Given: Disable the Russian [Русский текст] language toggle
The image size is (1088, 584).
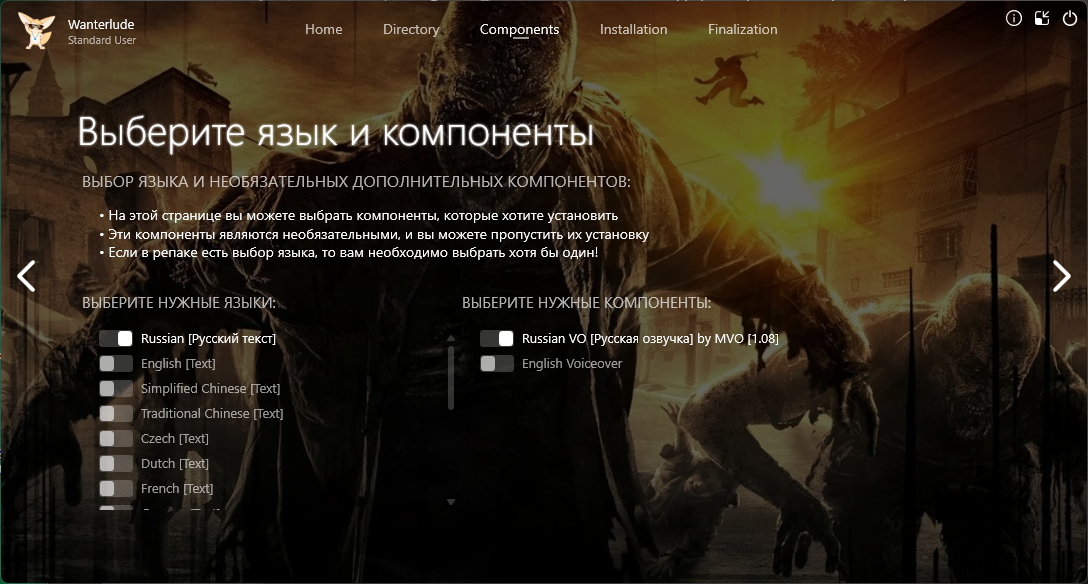Looking at the screenshot, I should click(116, 338).
